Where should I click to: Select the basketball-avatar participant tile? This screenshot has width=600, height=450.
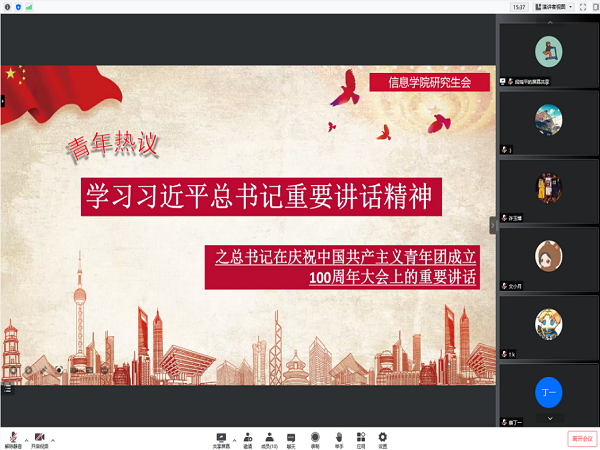pos(549,191)
